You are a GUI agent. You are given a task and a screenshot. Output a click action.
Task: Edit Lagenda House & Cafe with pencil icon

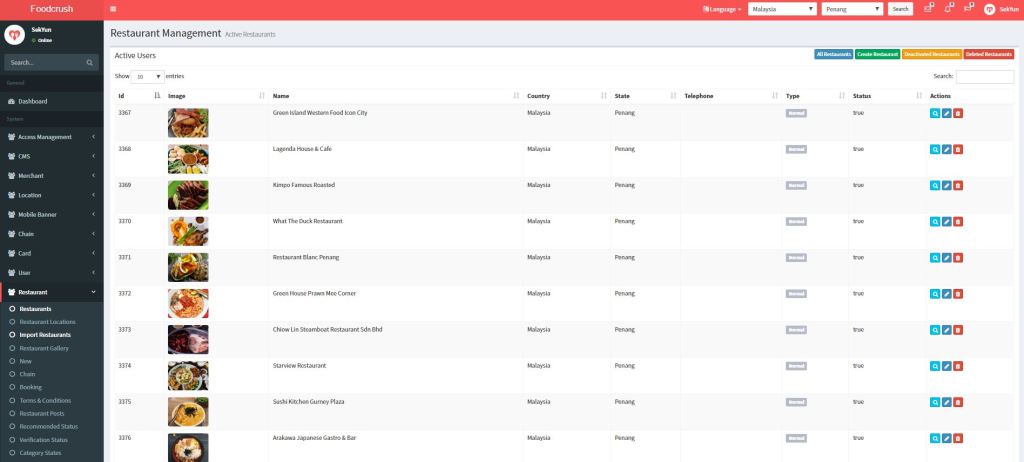tap(946, 150)
